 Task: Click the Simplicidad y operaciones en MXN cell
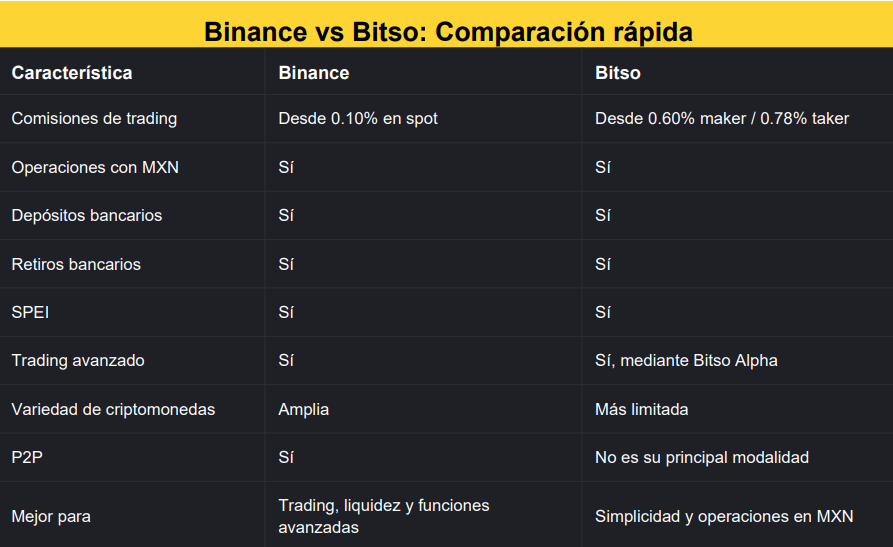click(724, 517)
